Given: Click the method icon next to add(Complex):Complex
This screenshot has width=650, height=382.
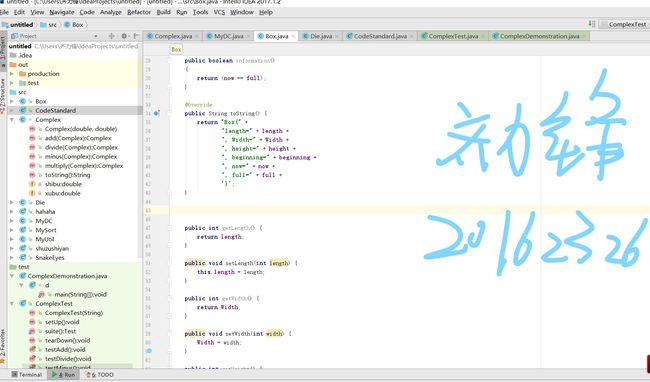Looking at the screenshot, I should (x=32, y=138).
